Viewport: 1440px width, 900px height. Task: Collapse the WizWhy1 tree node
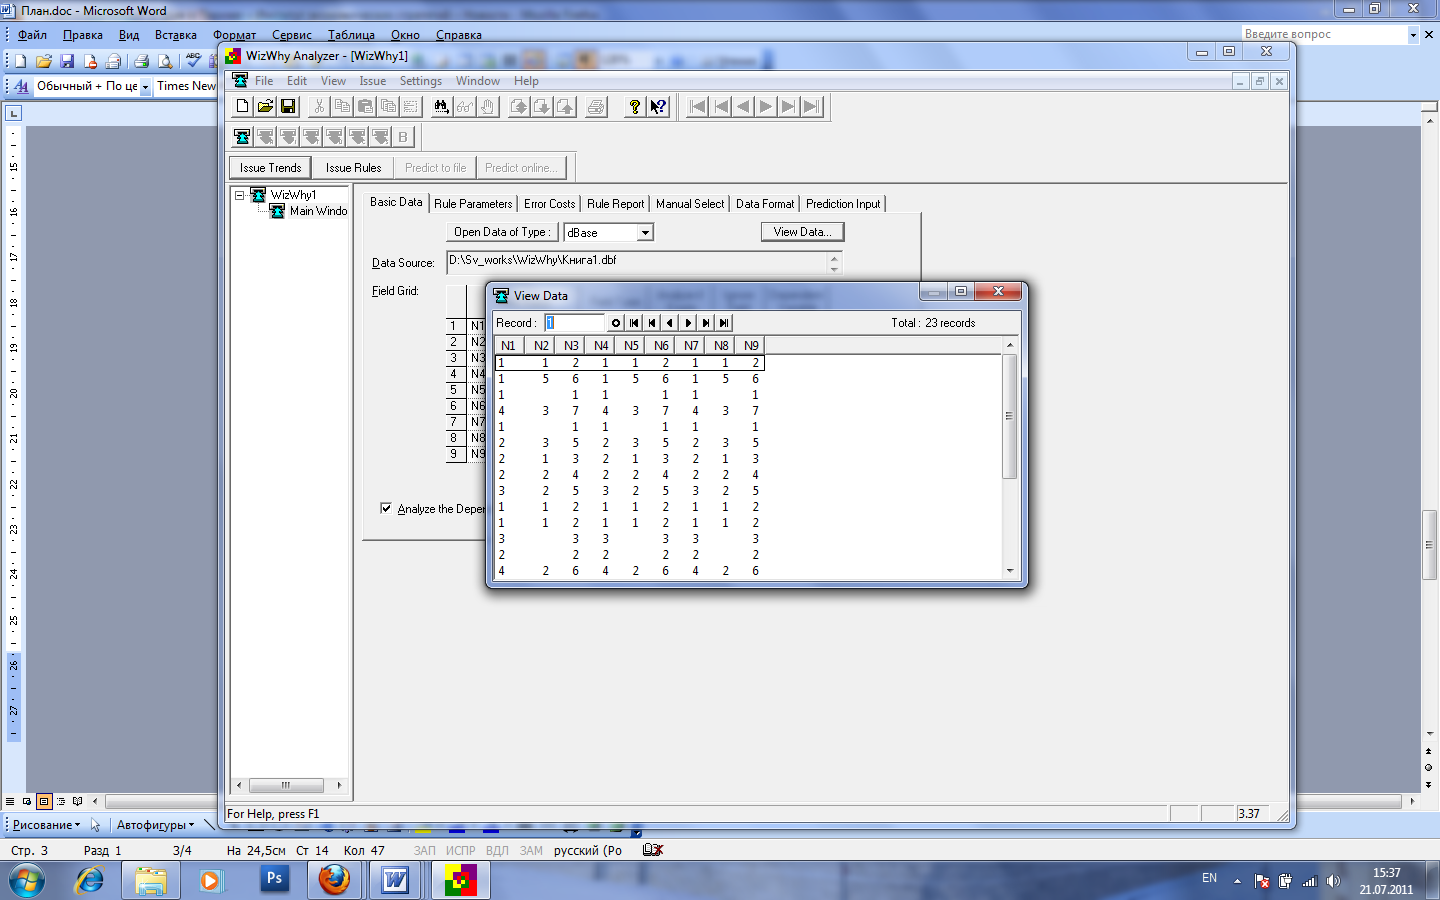point(240,195)
